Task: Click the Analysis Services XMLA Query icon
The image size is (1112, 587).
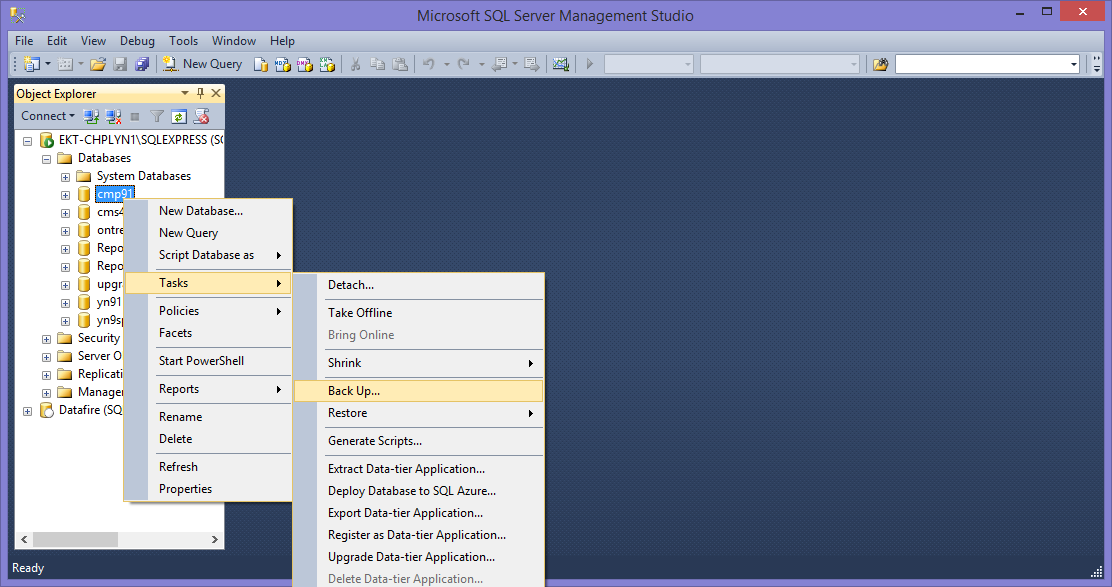Action: (327, 65)
